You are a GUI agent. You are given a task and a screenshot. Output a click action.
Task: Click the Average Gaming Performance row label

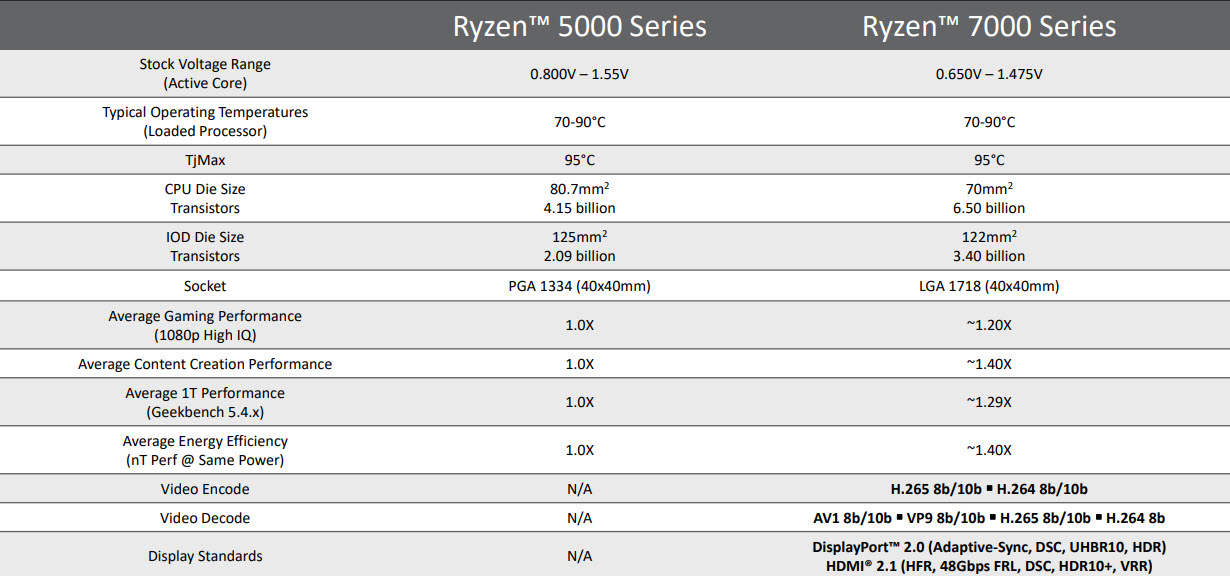pyautogui.click(x=205, y=316)
